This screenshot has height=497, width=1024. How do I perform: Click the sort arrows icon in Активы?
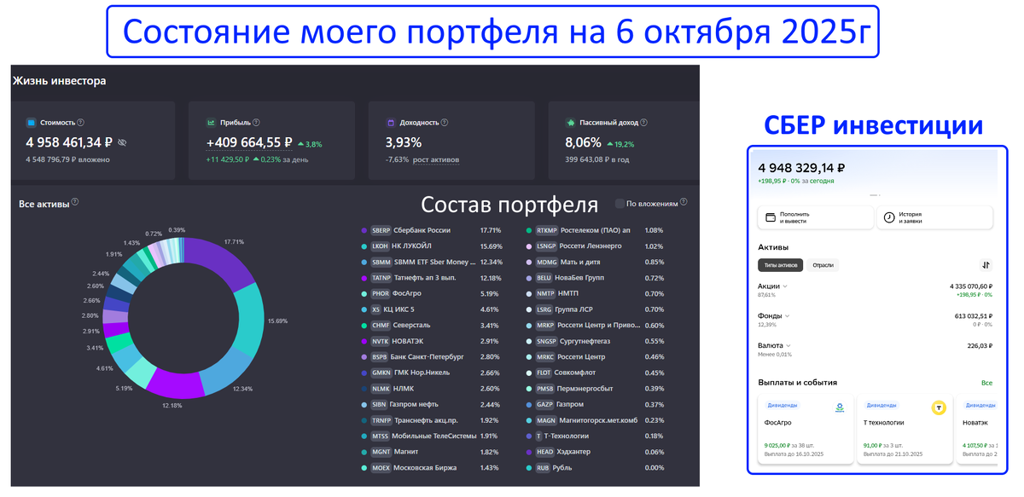[985, 265]
